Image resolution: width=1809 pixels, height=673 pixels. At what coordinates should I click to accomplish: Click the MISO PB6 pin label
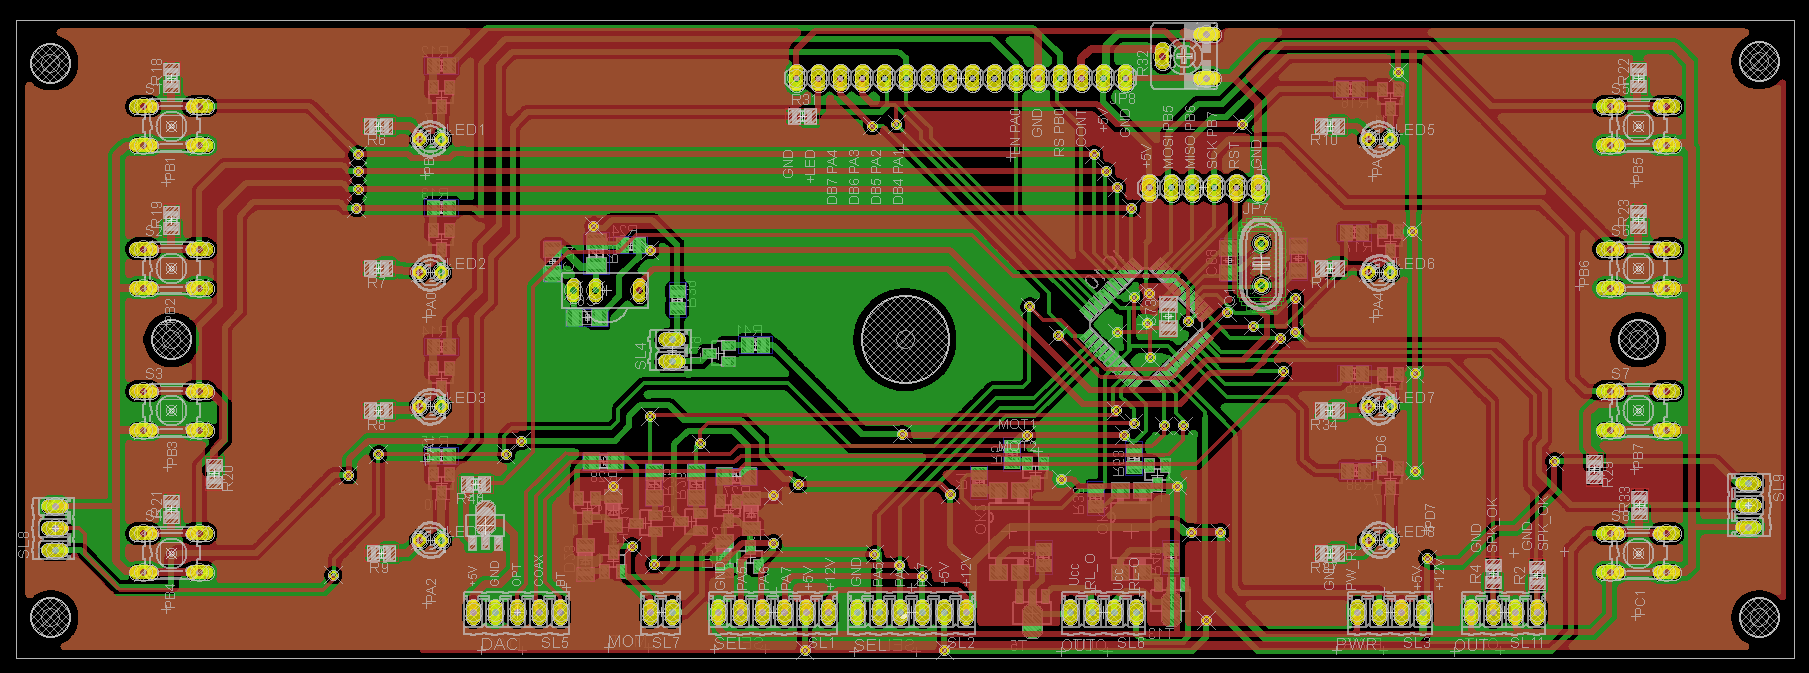[x=1190, y=137]
